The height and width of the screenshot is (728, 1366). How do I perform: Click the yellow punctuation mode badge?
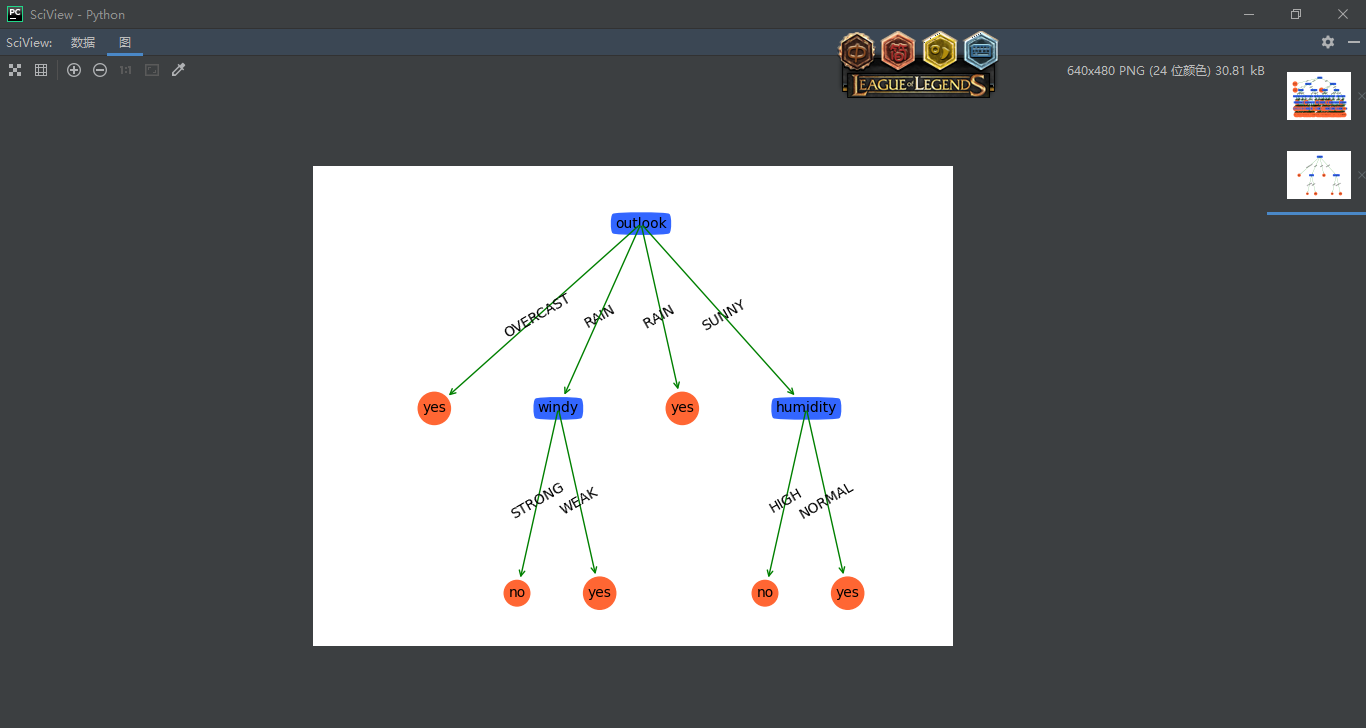tap(940, 50)
